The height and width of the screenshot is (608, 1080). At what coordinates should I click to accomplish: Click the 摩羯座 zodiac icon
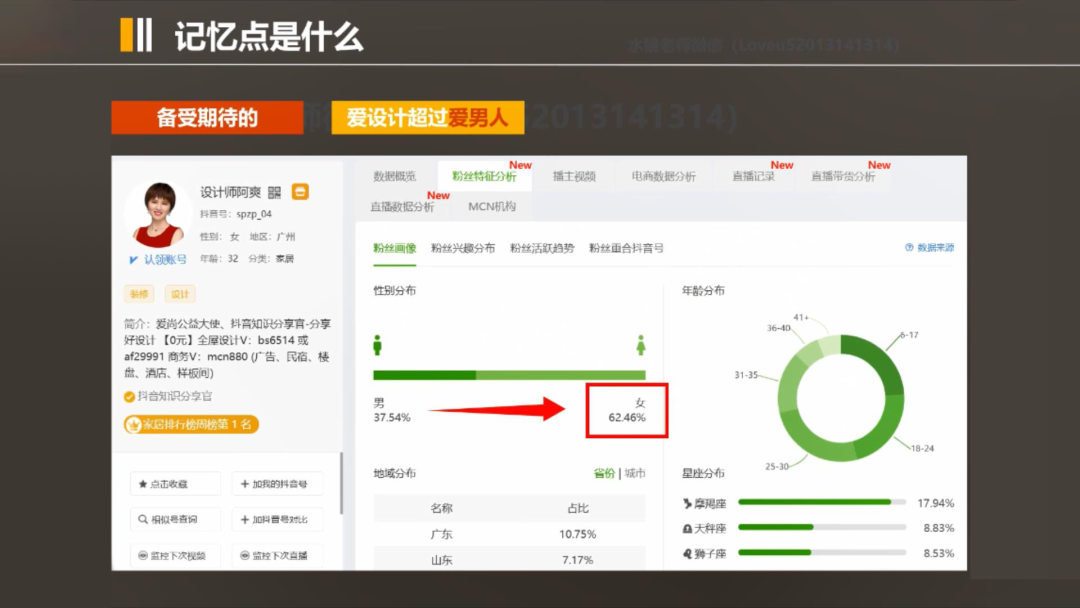pos(687,503)
